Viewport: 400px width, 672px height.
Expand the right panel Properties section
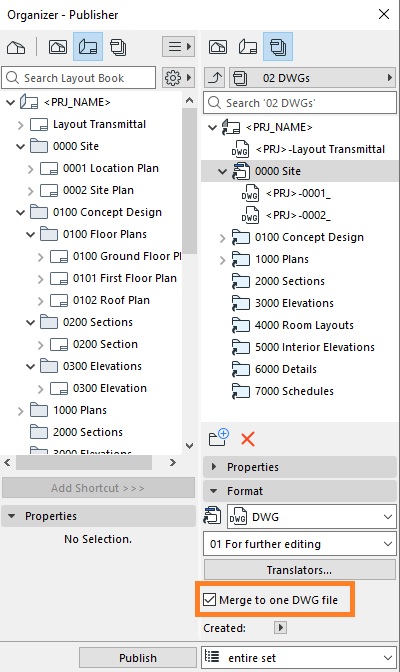tap(300, 467)
